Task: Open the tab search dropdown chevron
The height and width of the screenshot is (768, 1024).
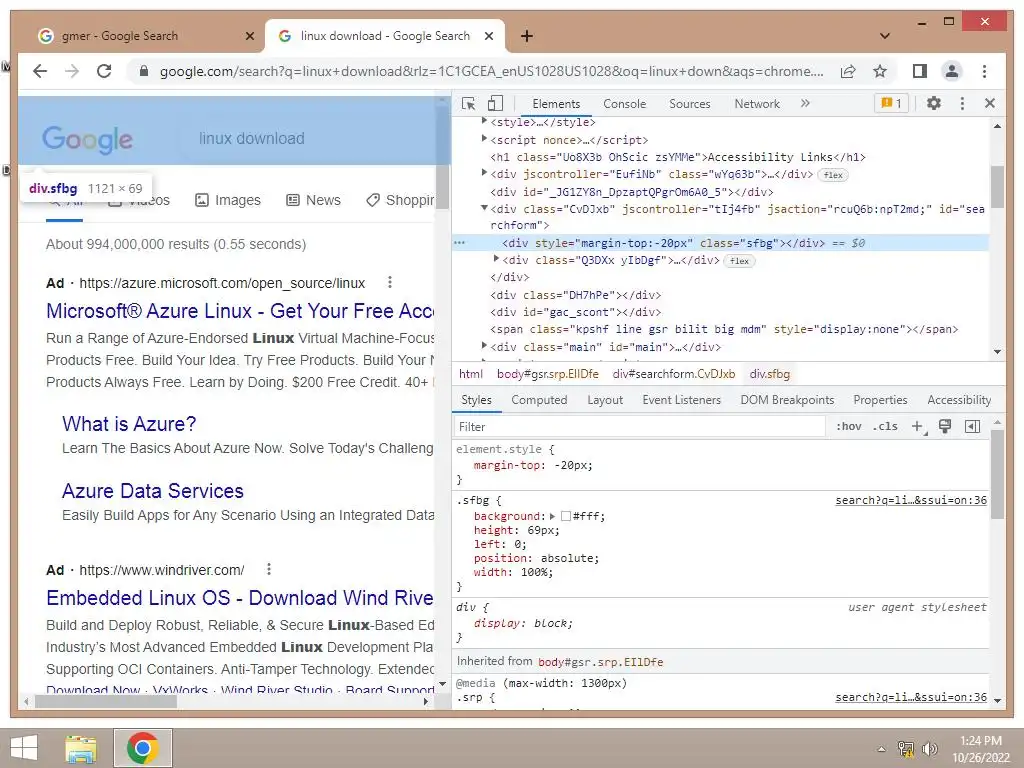Action: click(885, 36)
